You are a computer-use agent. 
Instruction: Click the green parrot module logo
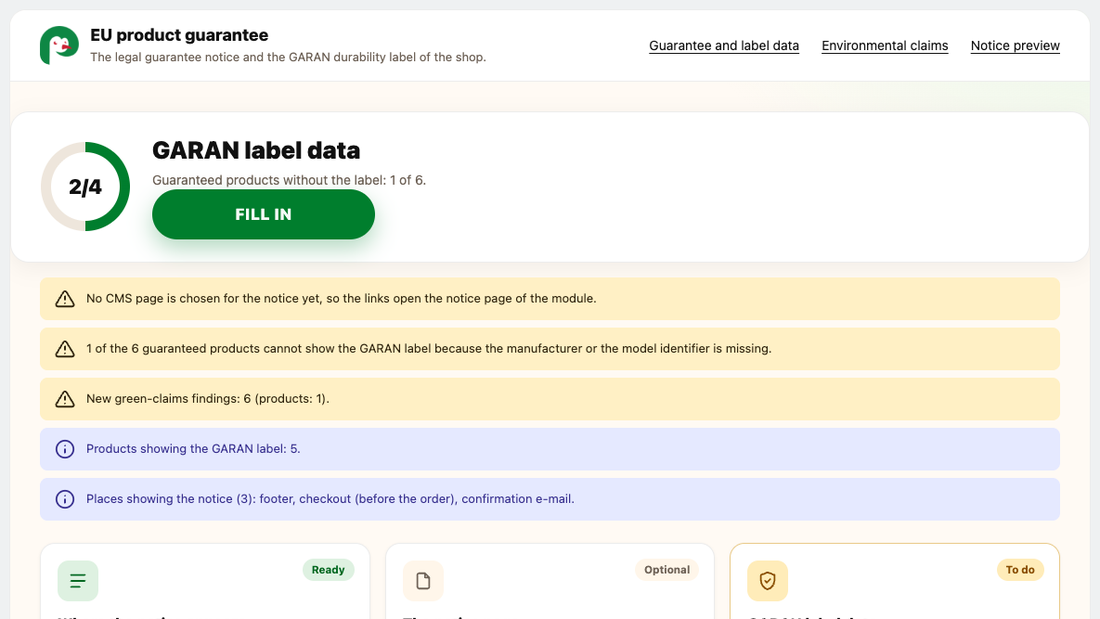[x=59, y=46]
